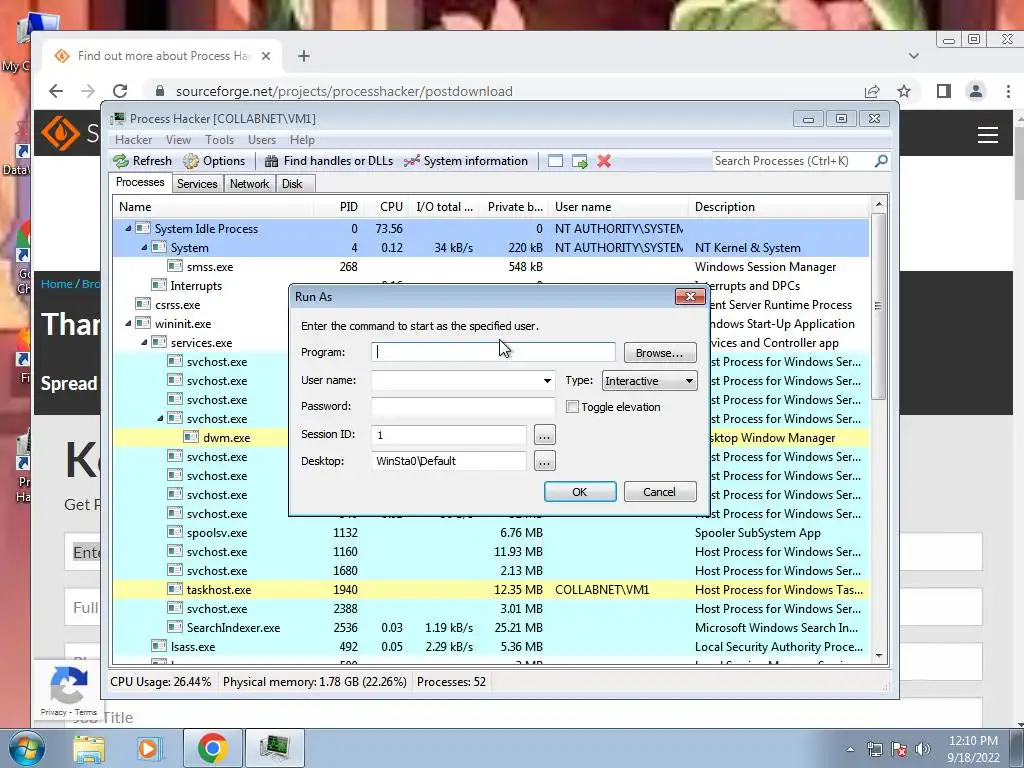Screen dimensions: 1024x768
Task: Click search magnifier icon in Process Hacker
Action: (x=881, y=161)
